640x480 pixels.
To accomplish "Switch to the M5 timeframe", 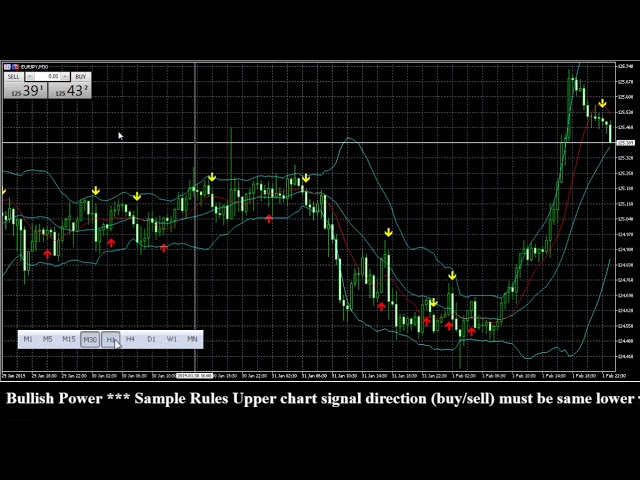I will pos(48,340).
